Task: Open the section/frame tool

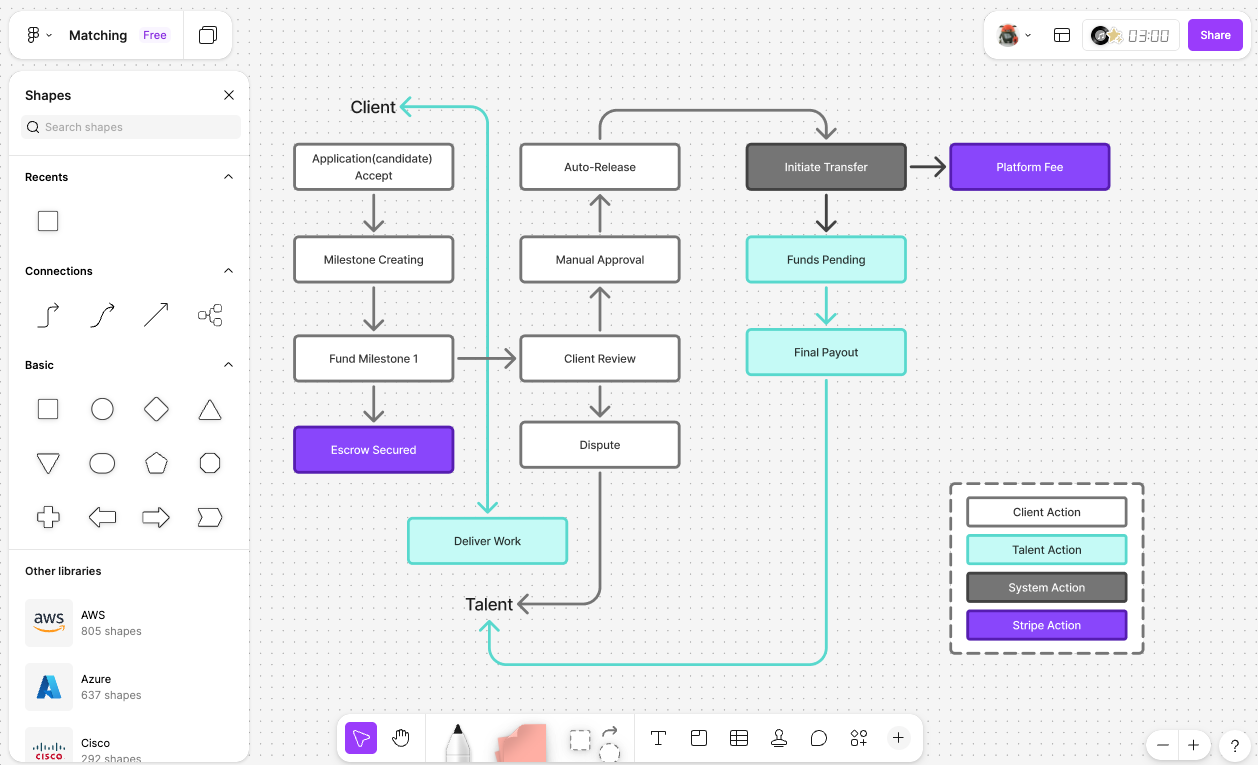Action: point(699,738)
